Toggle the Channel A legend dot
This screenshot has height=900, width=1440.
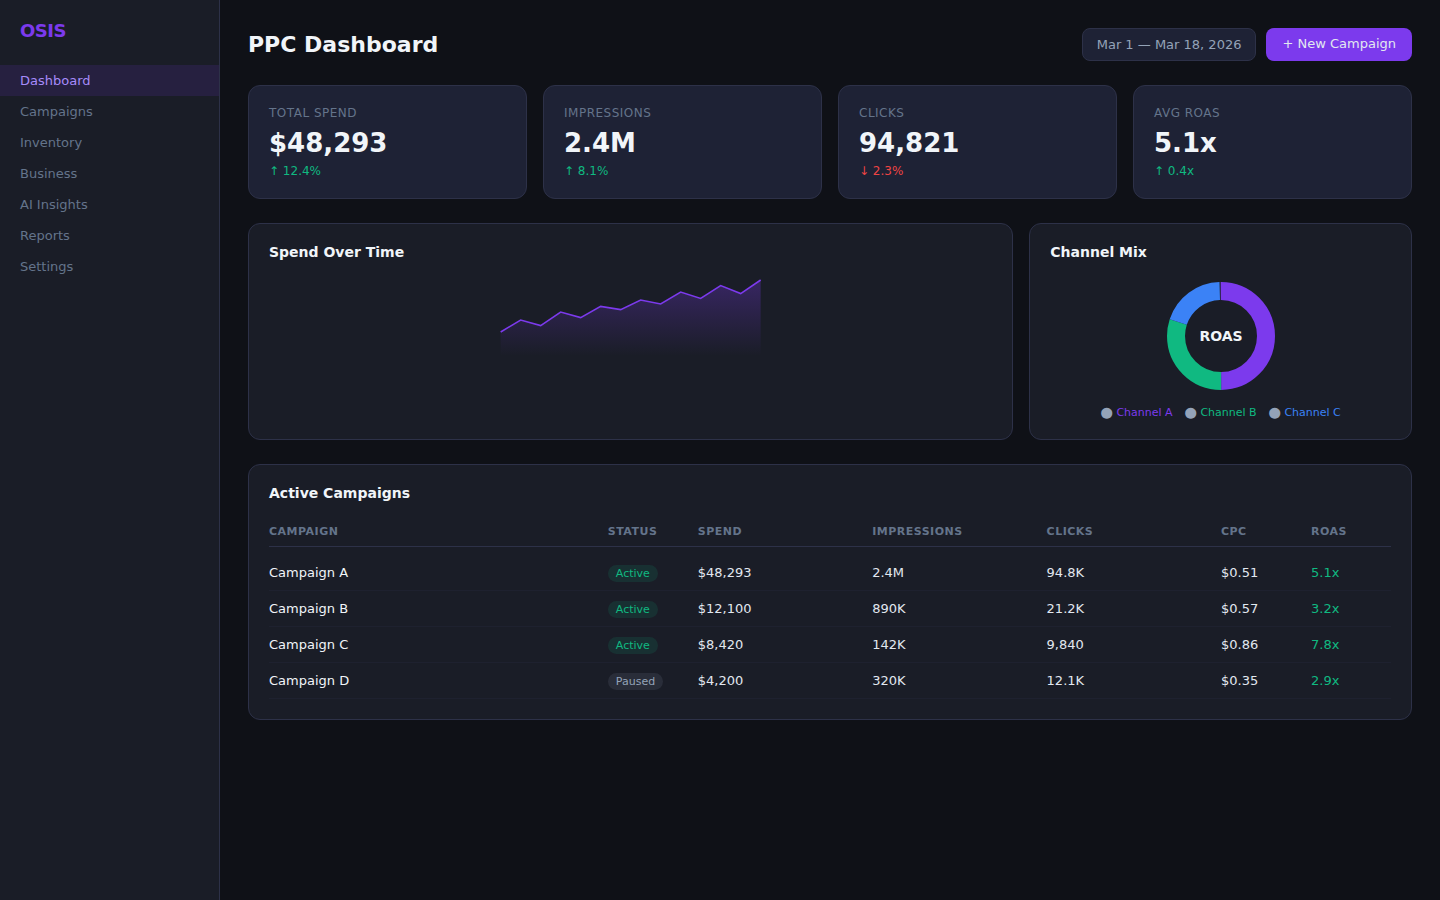[x=1107, y=412]
